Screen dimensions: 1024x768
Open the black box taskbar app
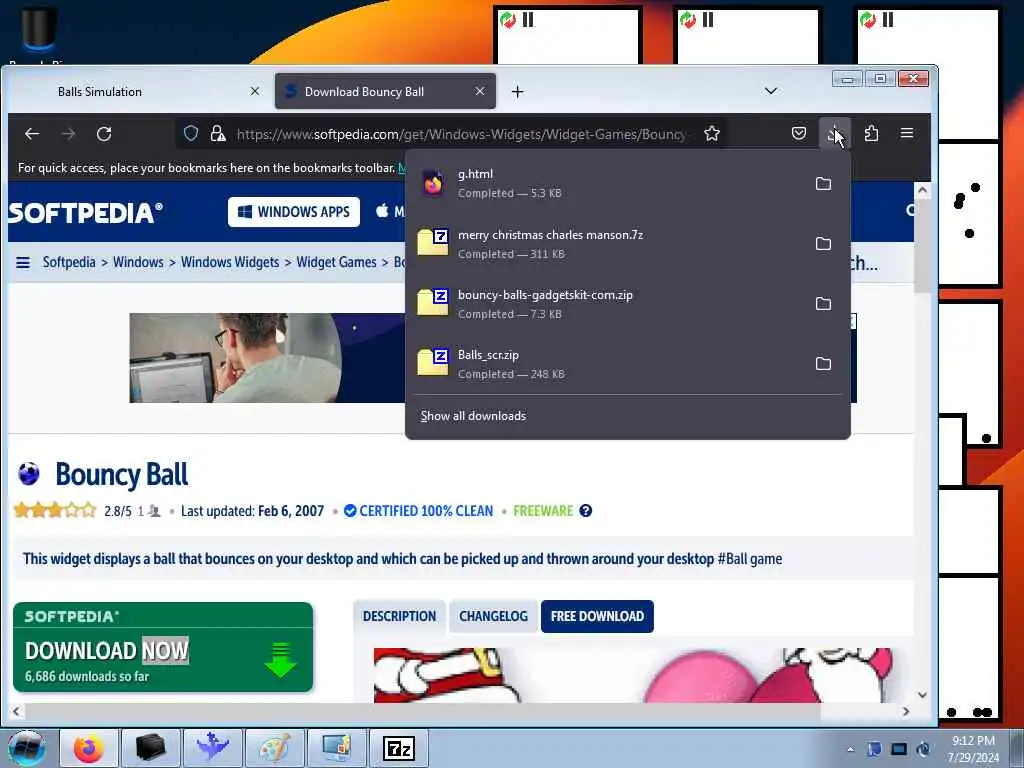[150, 748]
